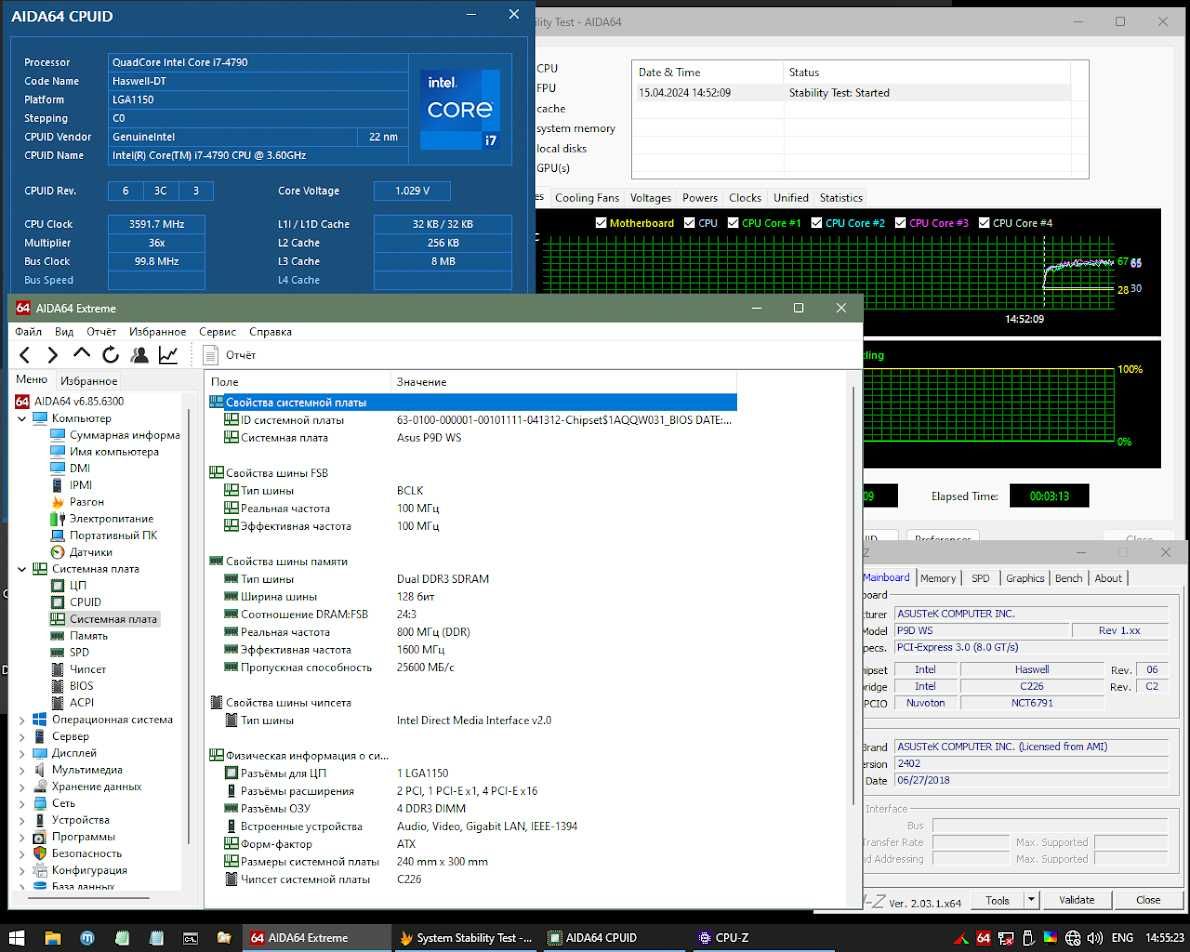Toggle the Motherboard graph checkbox
Screen dimensions: 1190x952
(x=601, y=222)
